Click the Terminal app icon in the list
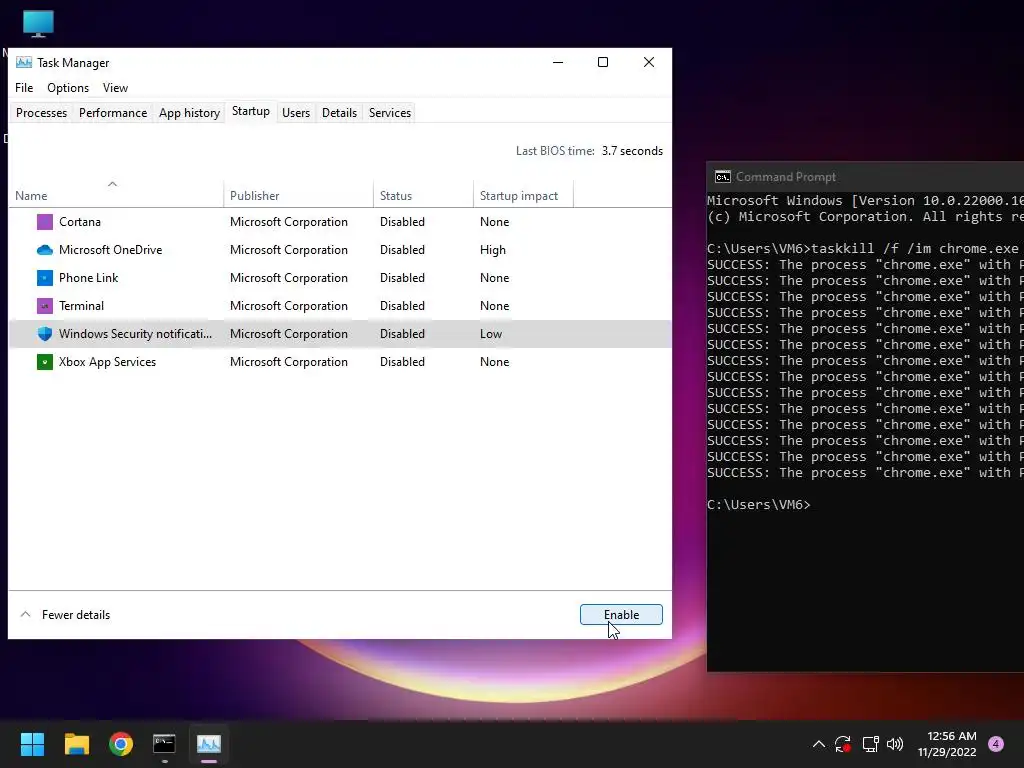 [x=44, y=306]
